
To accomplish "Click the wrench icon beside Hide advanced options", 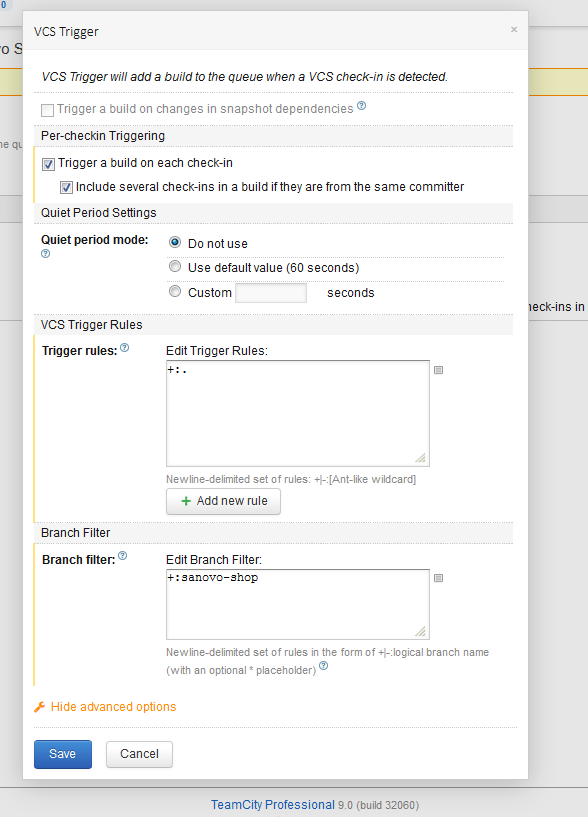I will coord(39,707).
